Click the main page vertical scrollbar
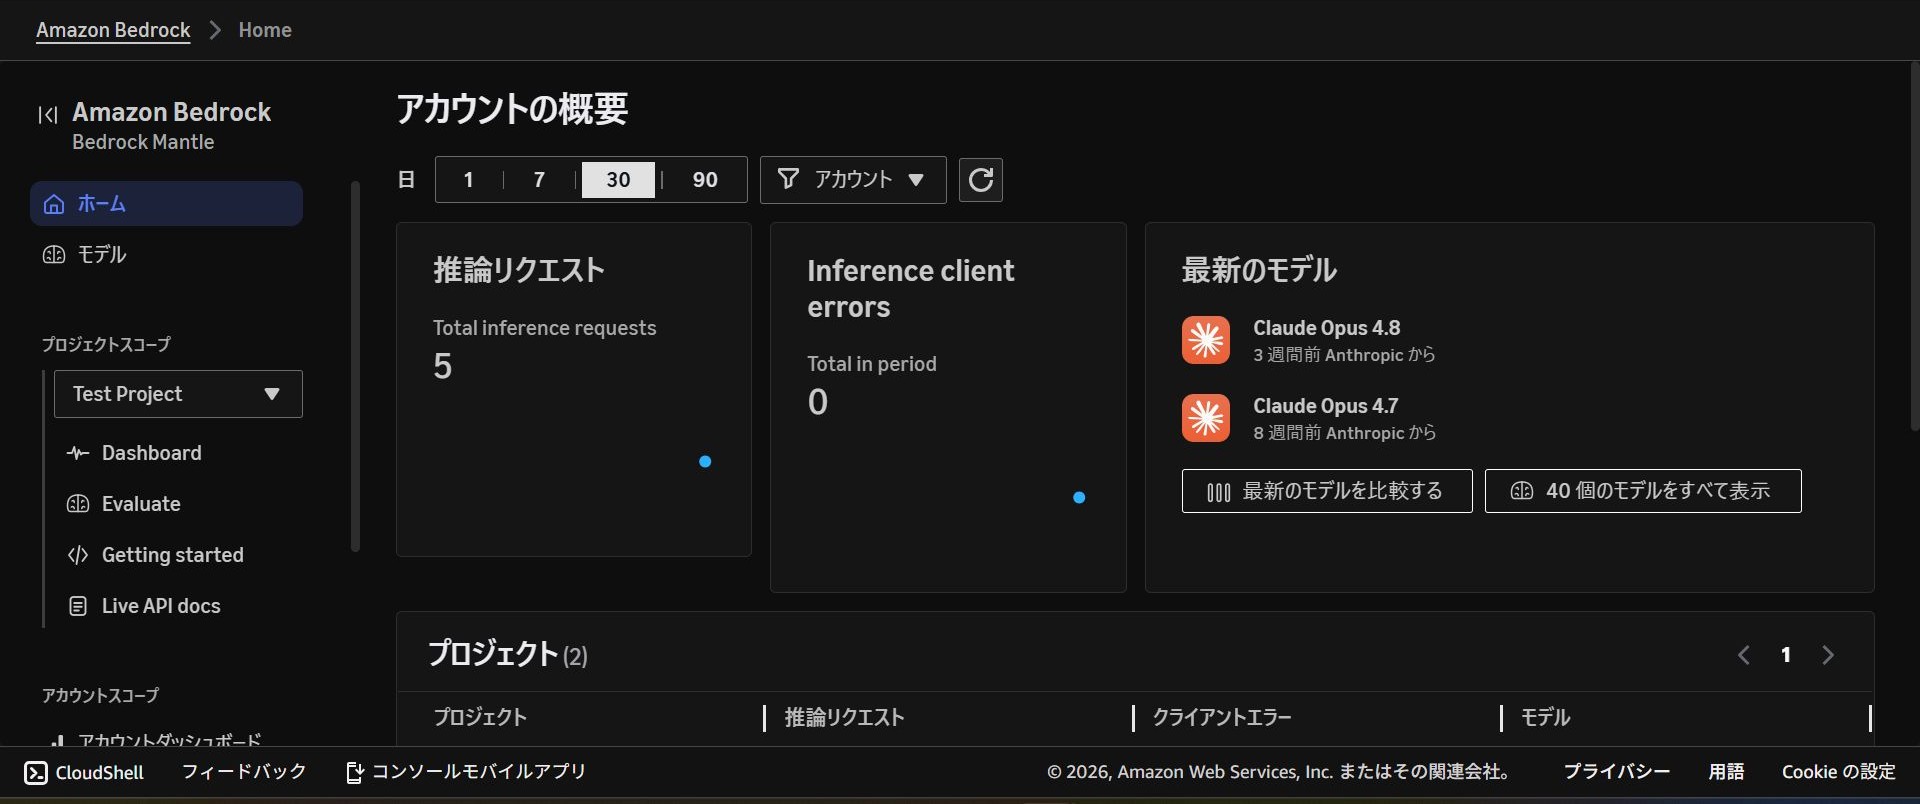This screenshot has height=804, width=1920. pyautogui.click(x=1914, y=246)
